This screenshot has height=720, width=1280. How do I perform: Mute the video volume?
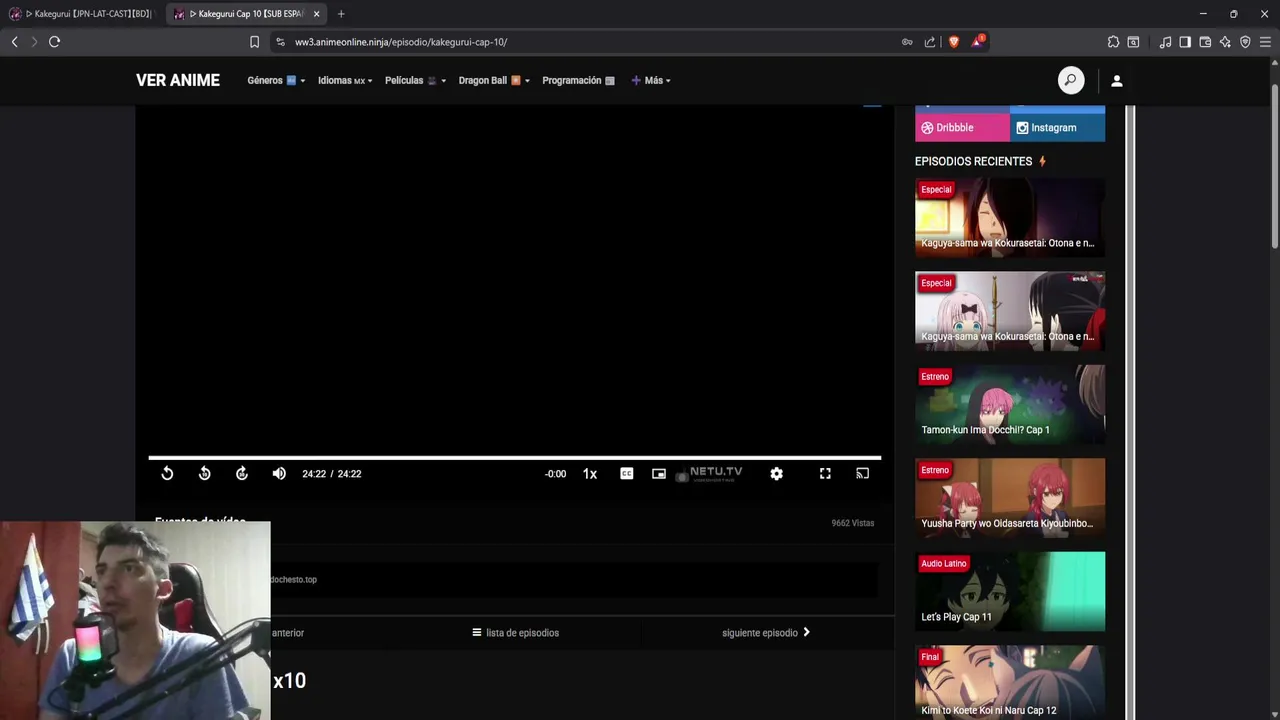pyautogui.click(x=279, y=474)
